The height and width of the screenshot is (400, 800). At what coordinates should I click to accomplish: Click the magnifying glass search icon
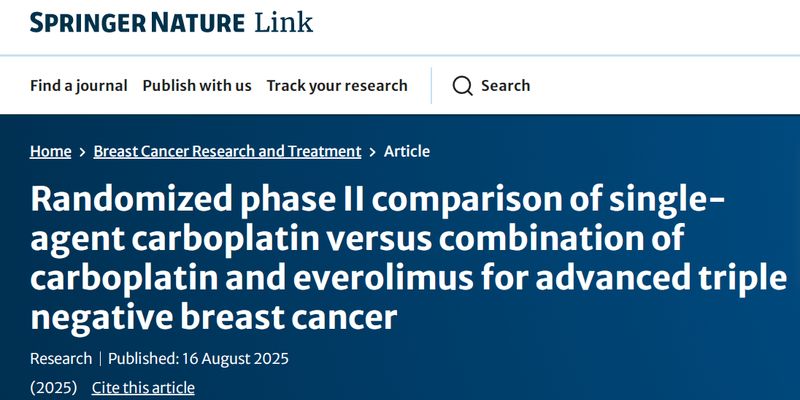[x=462, y=86]
